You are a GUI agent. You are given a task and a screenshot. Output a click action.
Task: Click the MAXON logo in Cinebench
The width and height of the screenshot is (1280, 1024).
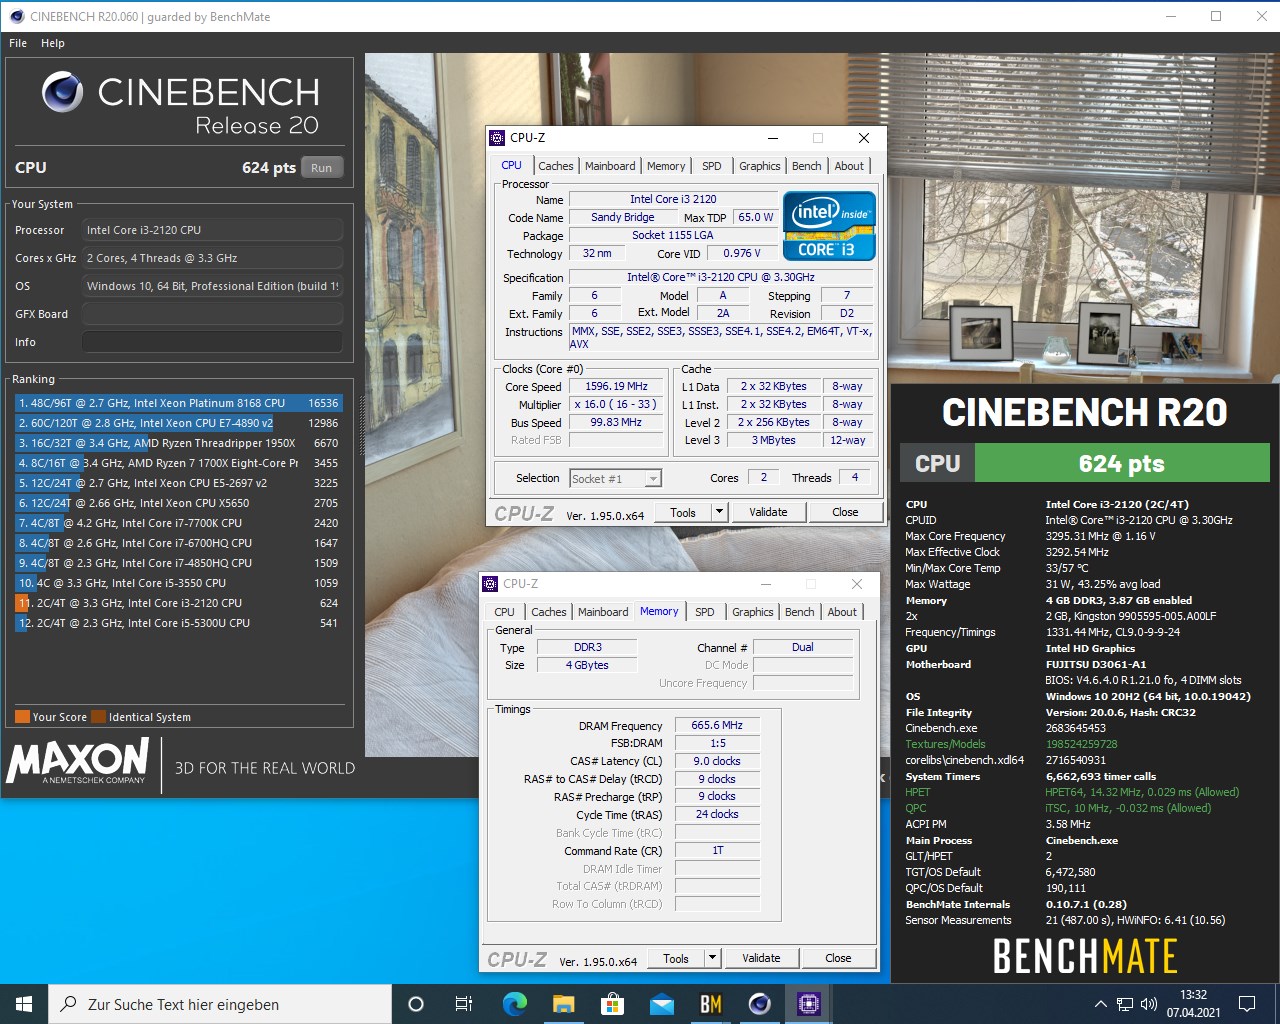[x=78, y=762]
